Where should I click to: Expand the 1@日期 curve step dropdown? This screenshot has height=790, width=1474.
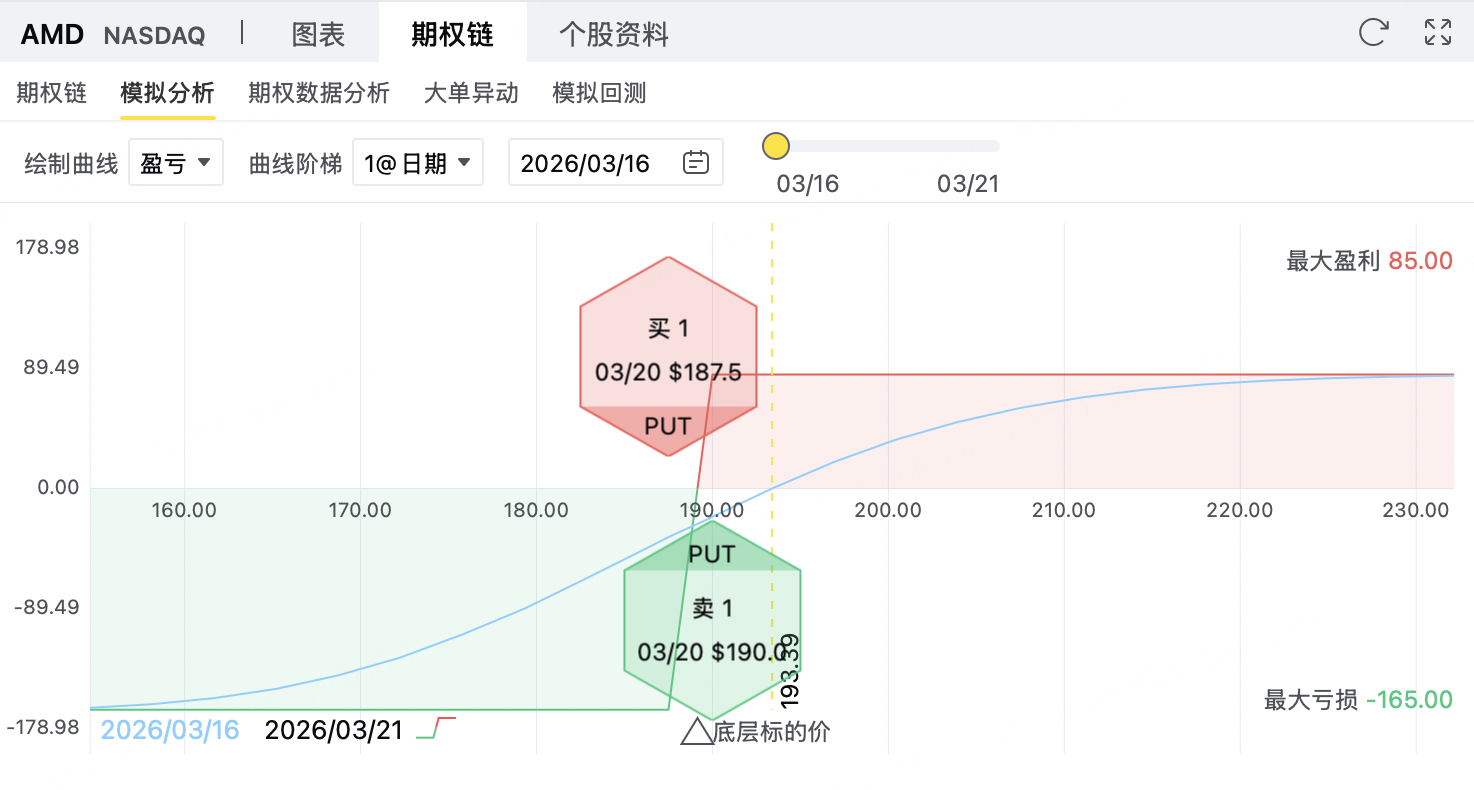coord(417,163)
